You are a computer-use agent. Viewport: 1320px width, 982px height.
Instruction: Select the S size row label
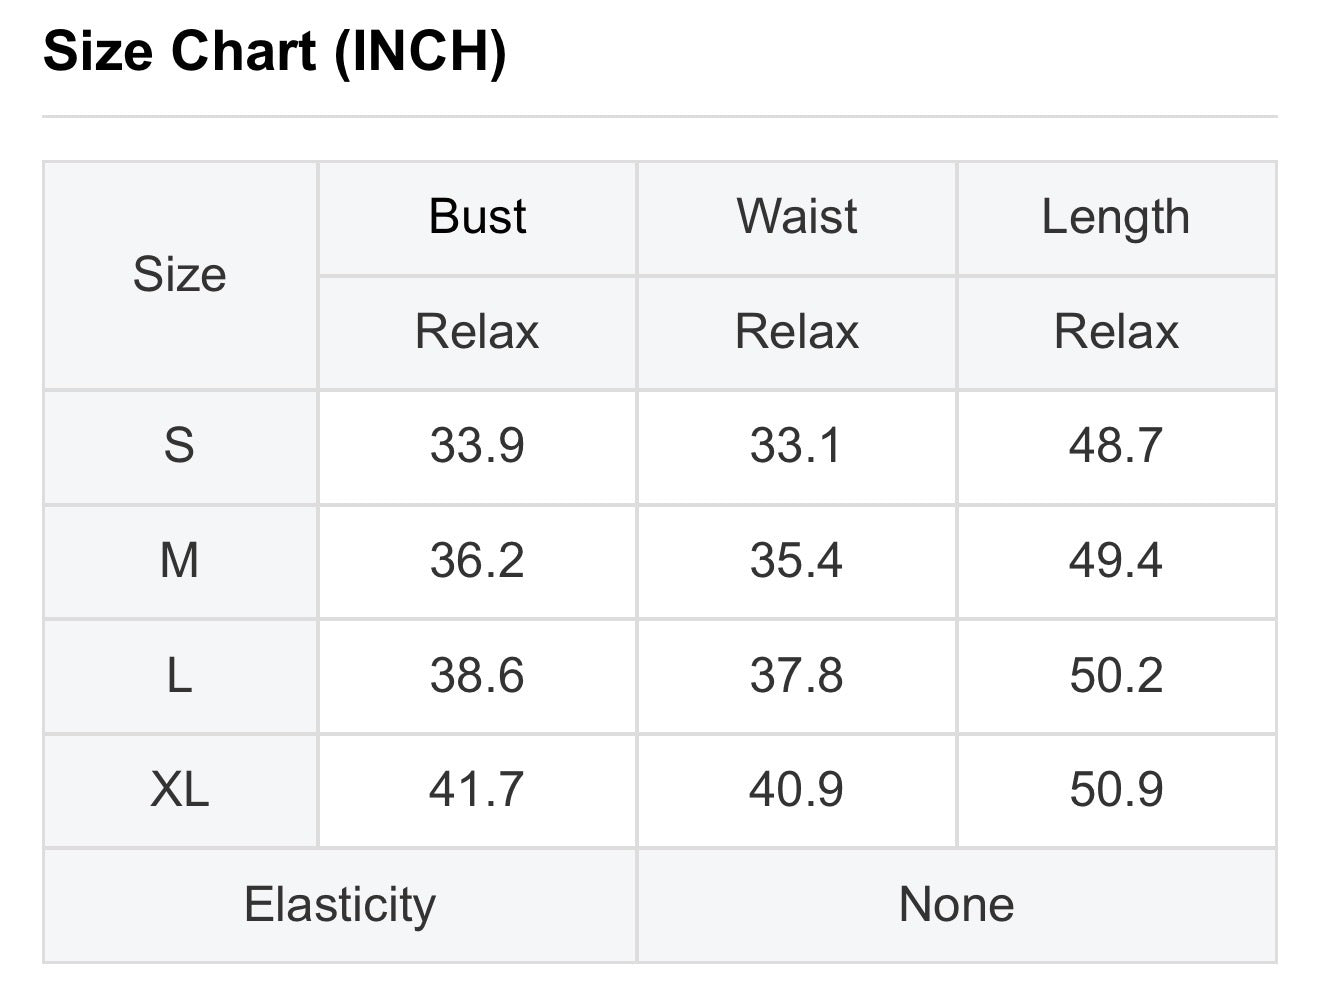[x=180, y=446]
